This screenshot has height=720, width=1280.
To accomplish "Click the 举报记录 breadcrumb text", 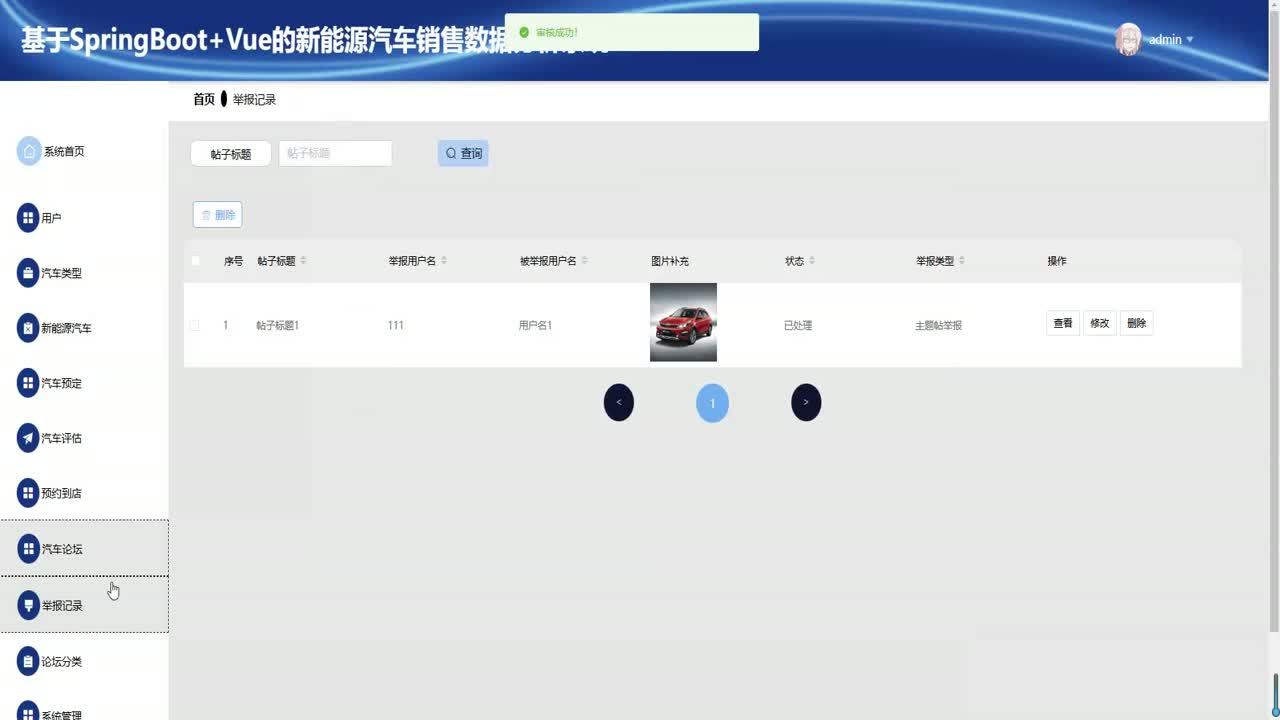I will pyautogui.click(x=254, y=100).
